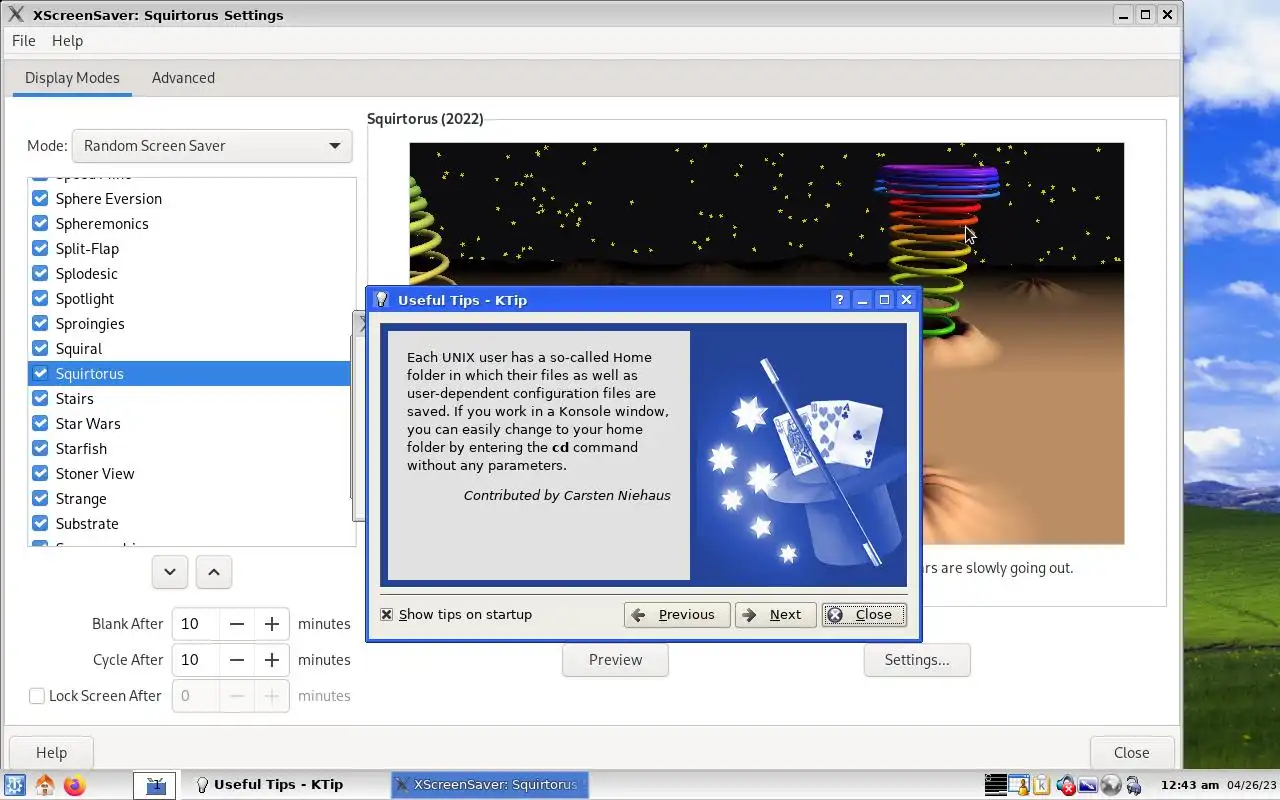1280x800 pixels.
Task: Uncheck the Stoner View checkbox
Action: click(40, 474)
